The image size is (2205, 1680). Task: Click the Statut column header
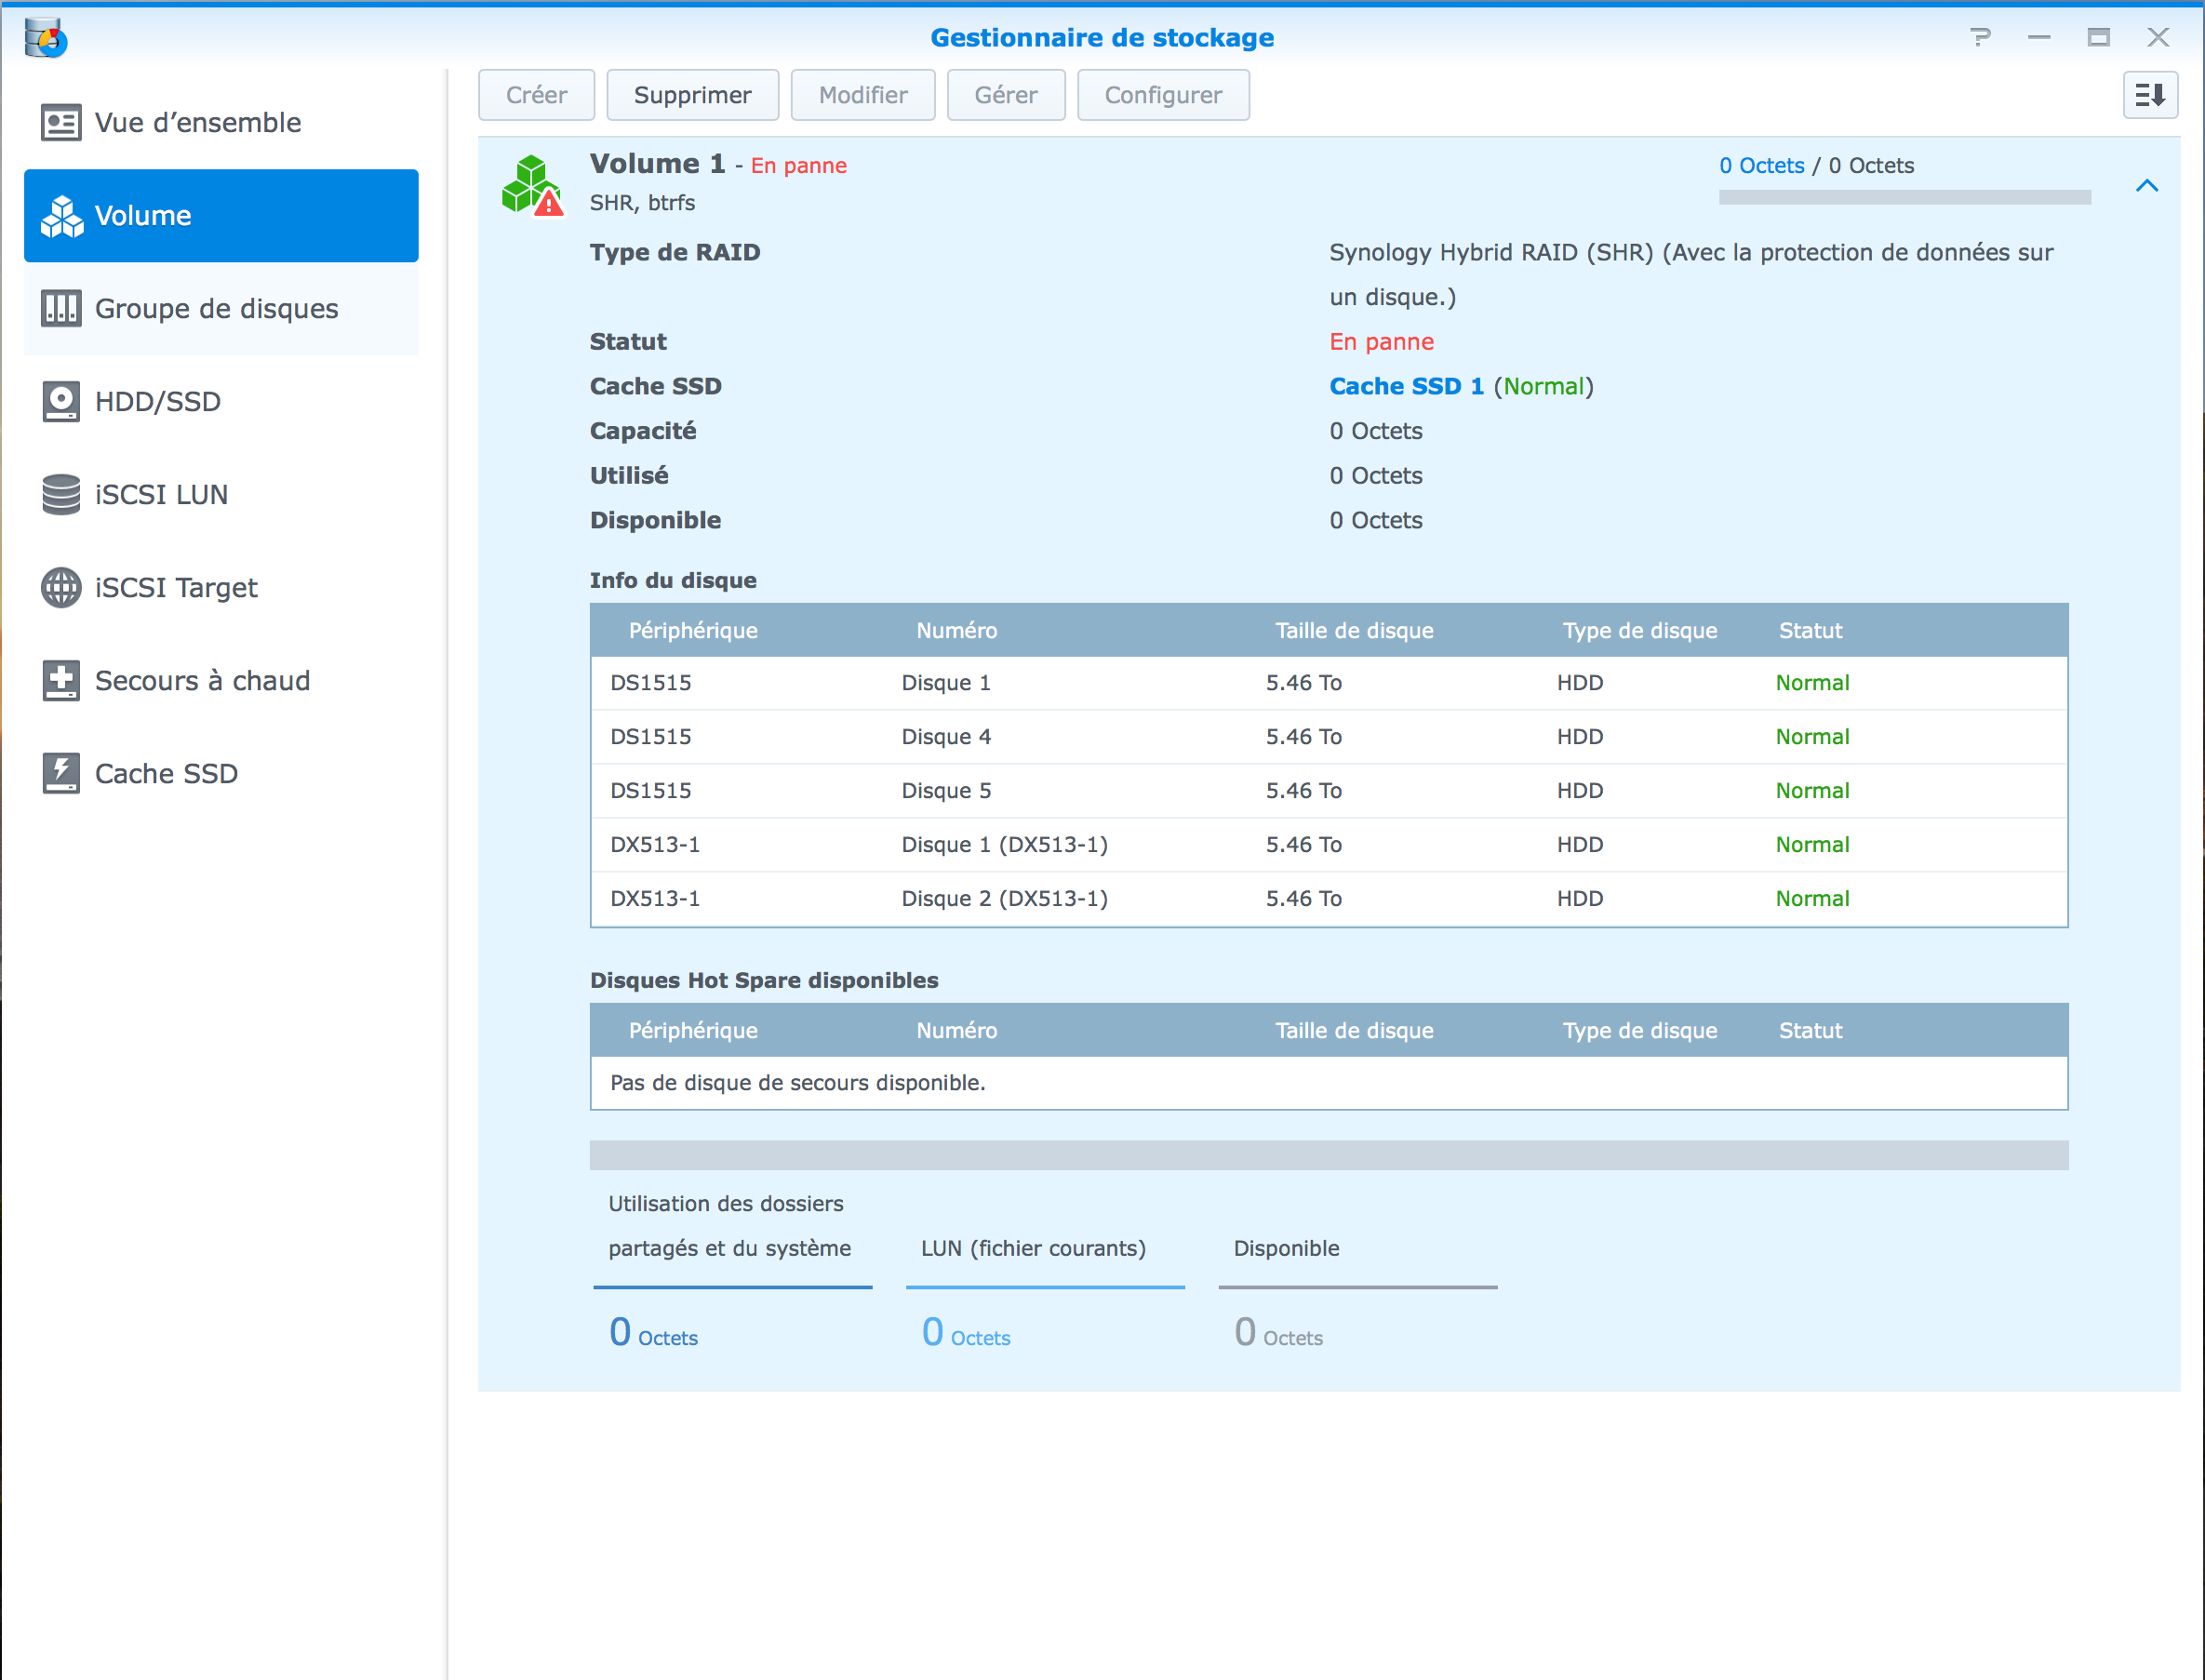(1810, 631)
